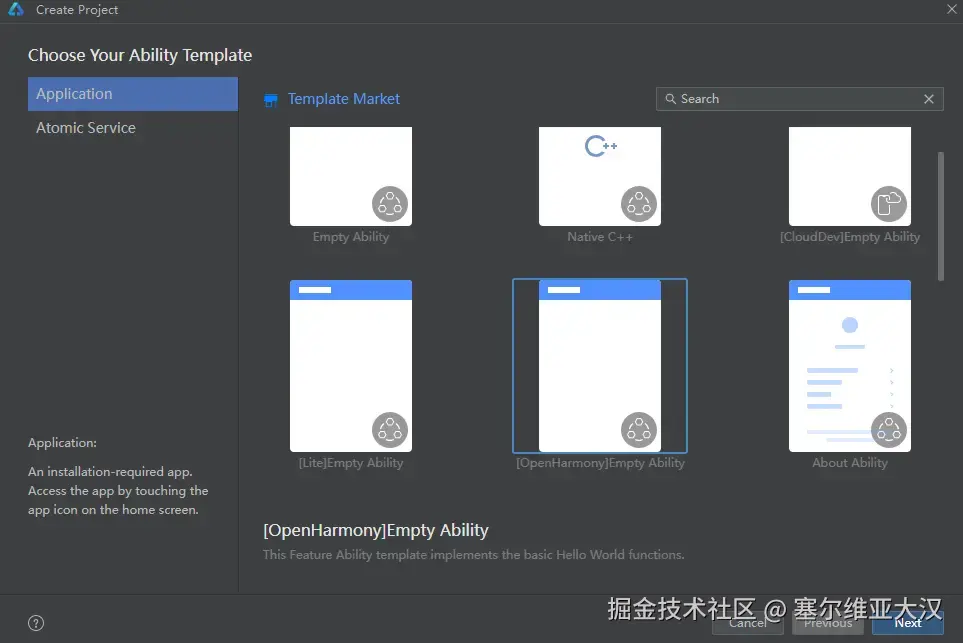Image resolution: width=963 pixels, height=643 pixels.
Task: Clear the search box with X
Action: pyautogui.click(x=929, y=99)
